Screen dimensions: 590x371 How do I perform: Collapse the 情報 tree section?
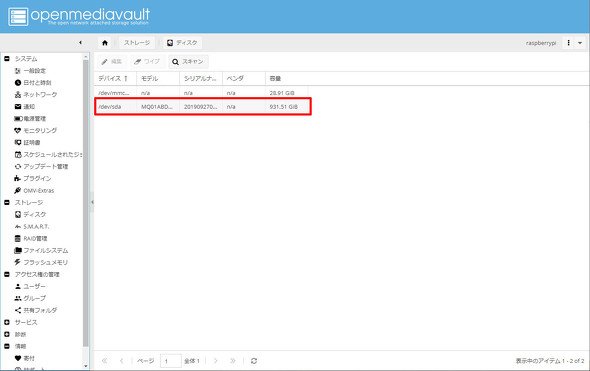(7, 346)
